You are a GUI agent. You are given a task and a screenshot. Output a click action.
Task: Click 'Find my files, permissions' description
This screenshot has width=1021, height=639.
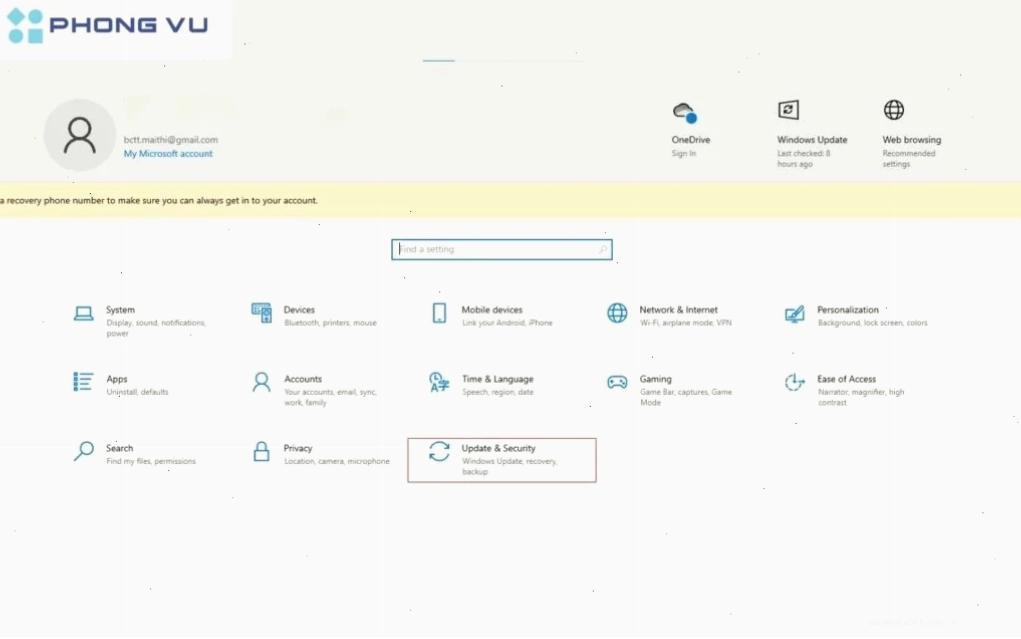point(151,461)
